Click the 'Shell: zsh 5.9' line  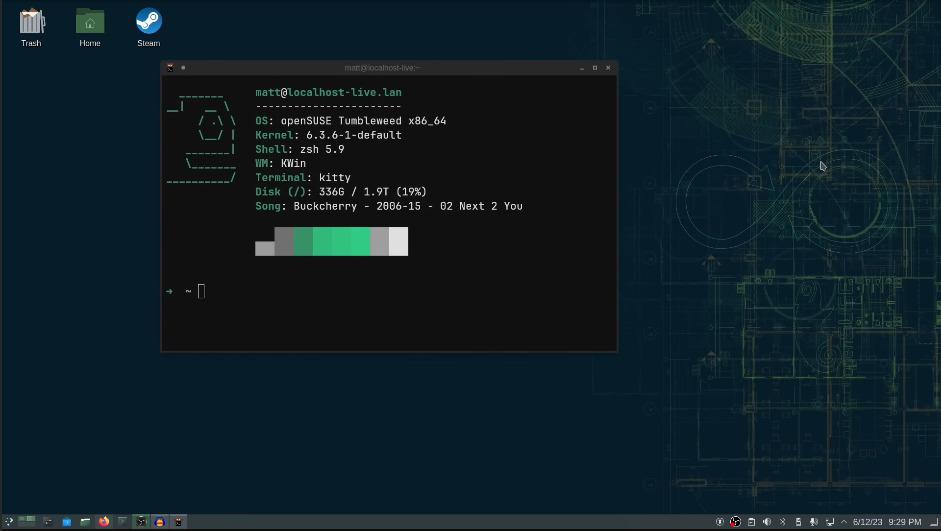[299, 149]
